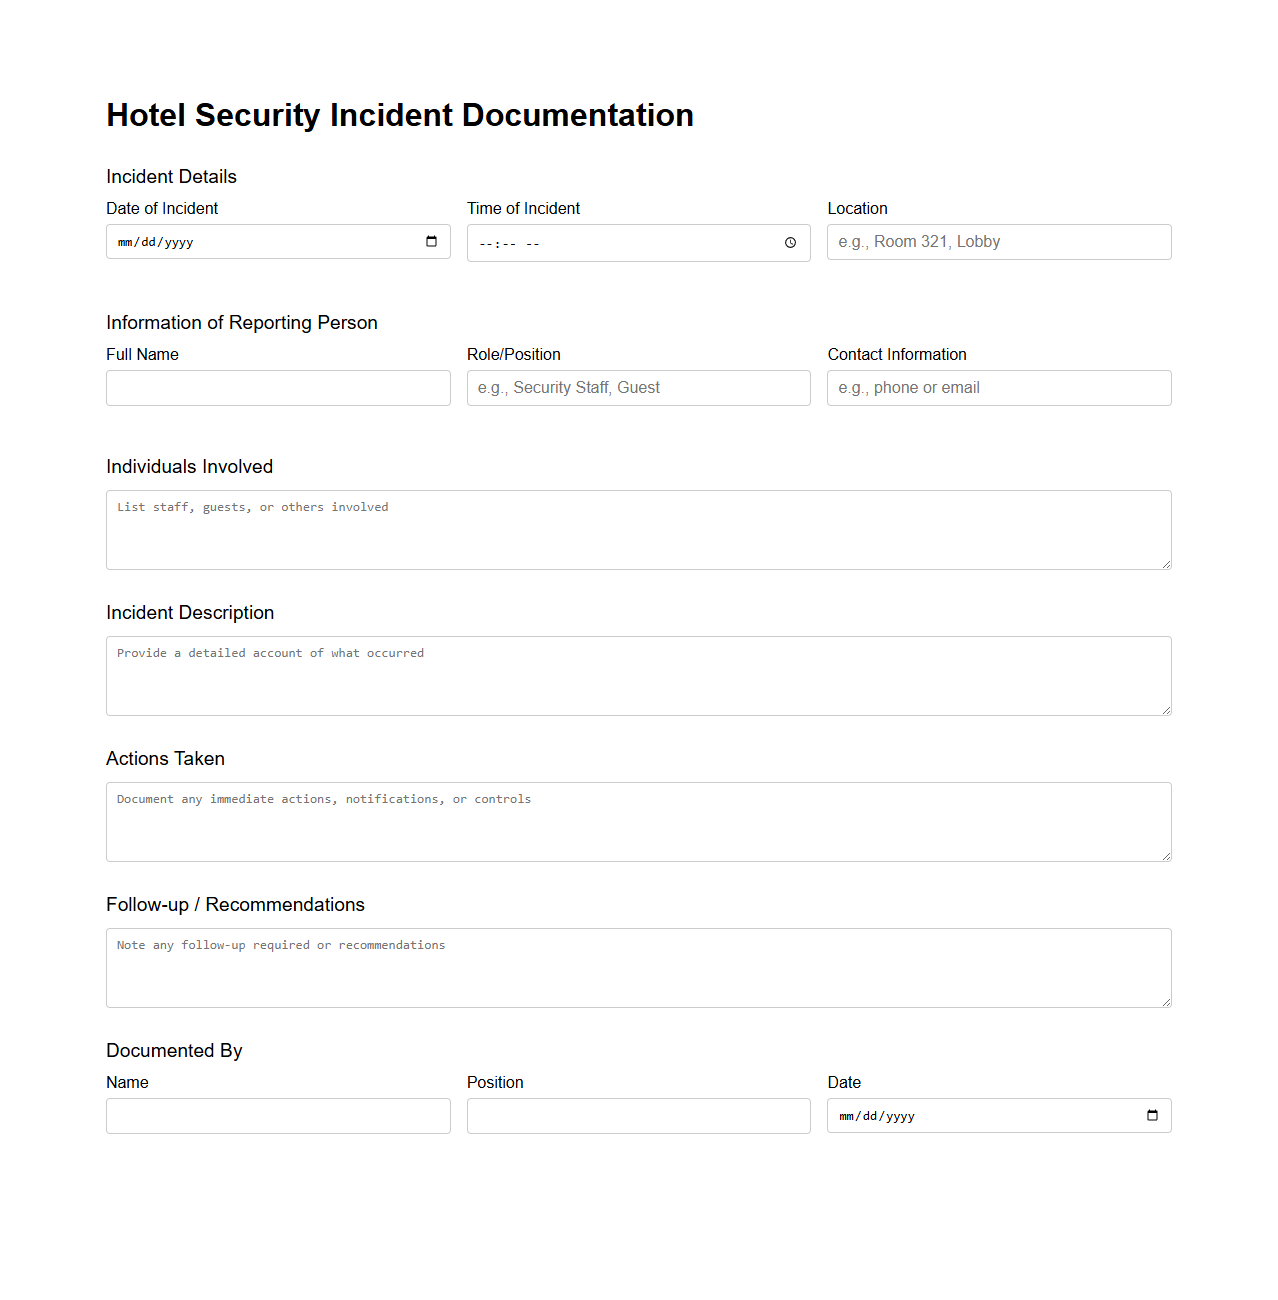Click the Location input field
This screenshot has width=1278, height=1300.
997,241
